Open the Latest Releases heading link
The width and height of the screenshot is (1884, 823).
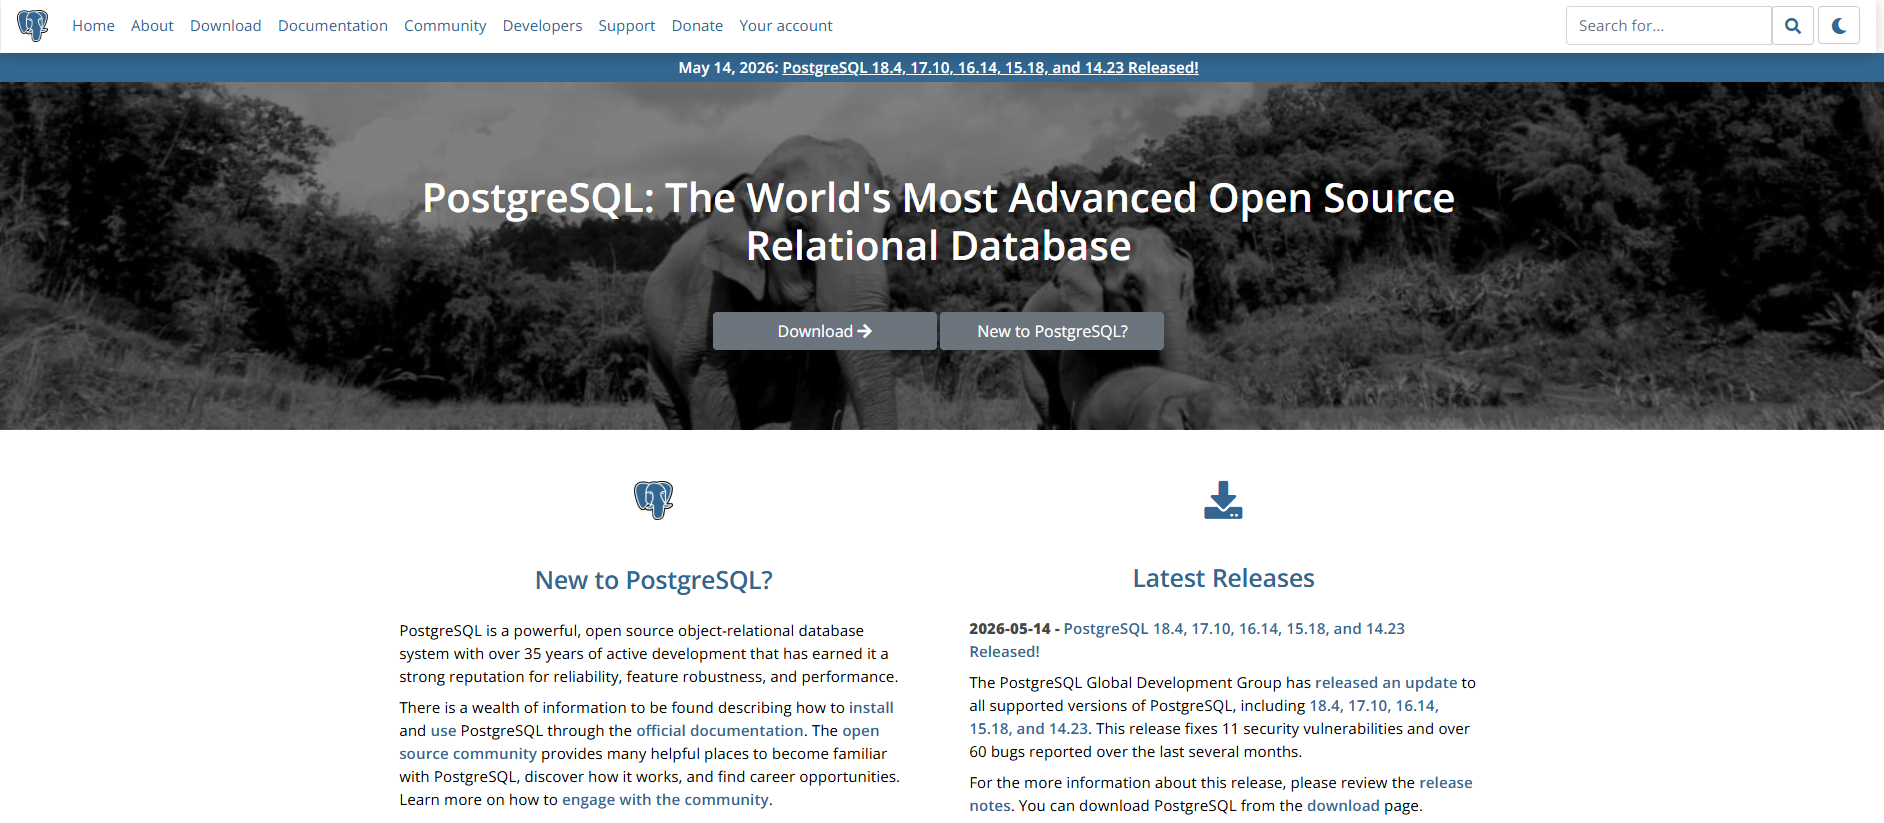point(1223,578)
